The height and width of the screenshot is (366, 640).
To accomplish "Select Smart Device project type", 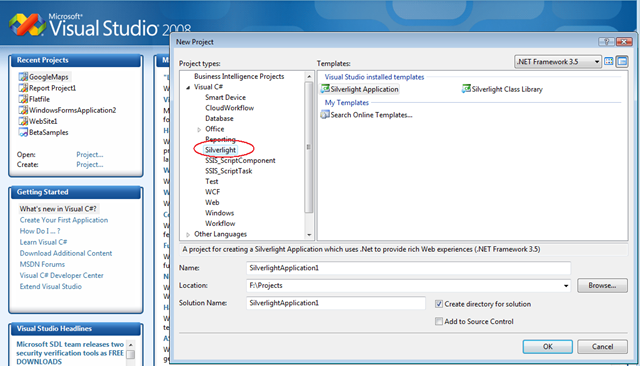I will pyautogui.click(x=225, y=97).
